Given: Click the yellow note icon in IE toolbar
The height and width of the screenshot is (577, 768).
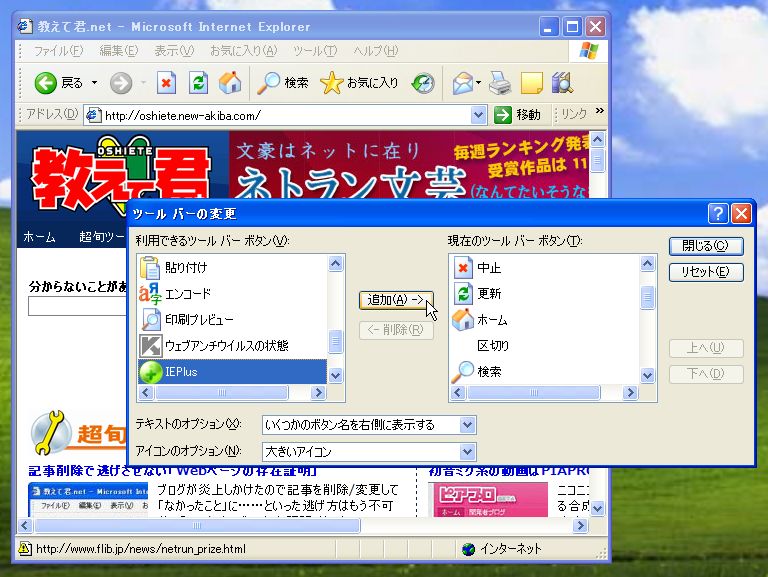Looking at the screenshot, I should coord(532,83).
